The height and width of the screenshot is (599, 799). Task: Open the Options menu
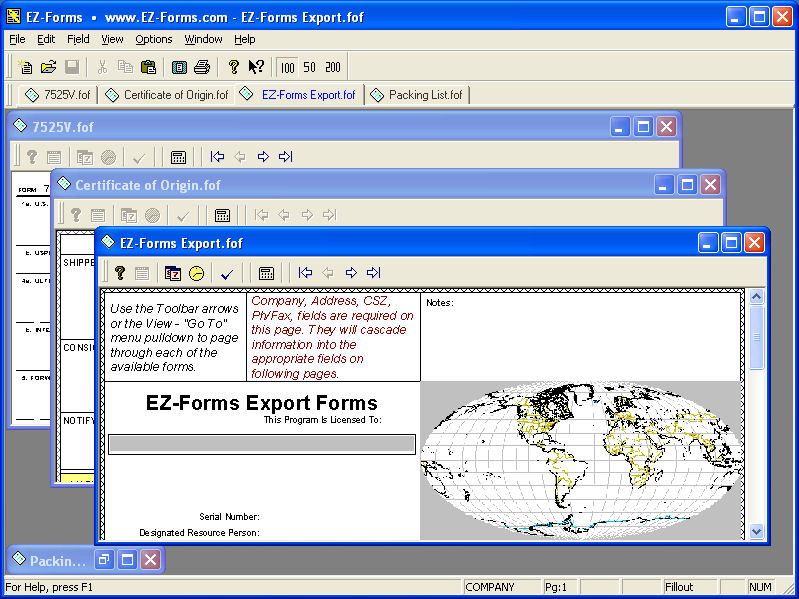154,39
